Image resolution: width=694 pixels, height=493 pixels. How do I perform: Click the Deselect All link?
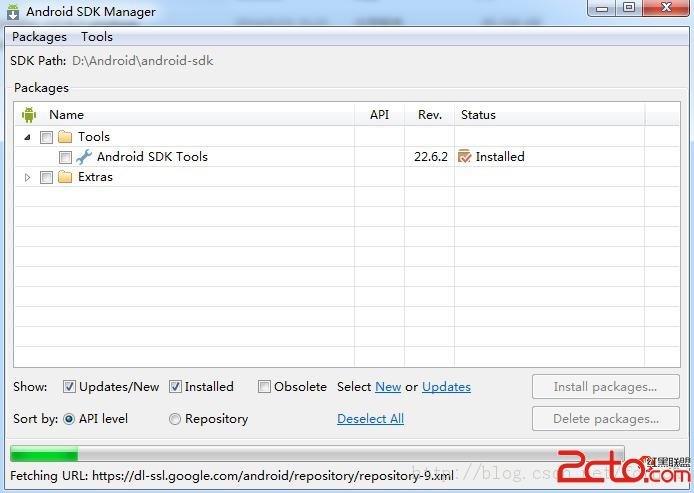click(370, 419)
